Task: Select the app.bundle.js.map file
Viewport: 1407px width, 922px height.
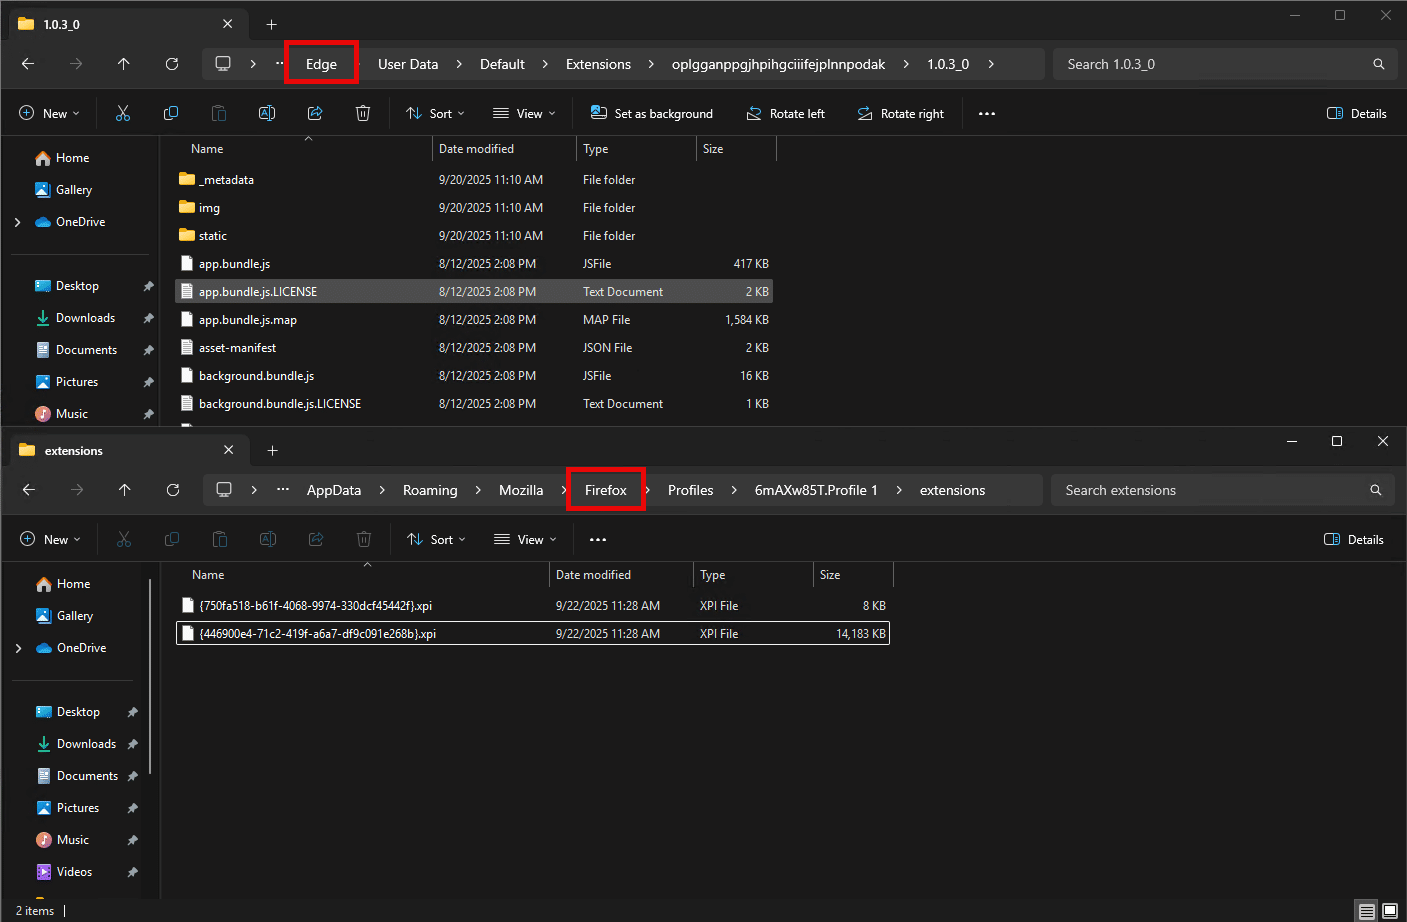Action: click(248, 320)
